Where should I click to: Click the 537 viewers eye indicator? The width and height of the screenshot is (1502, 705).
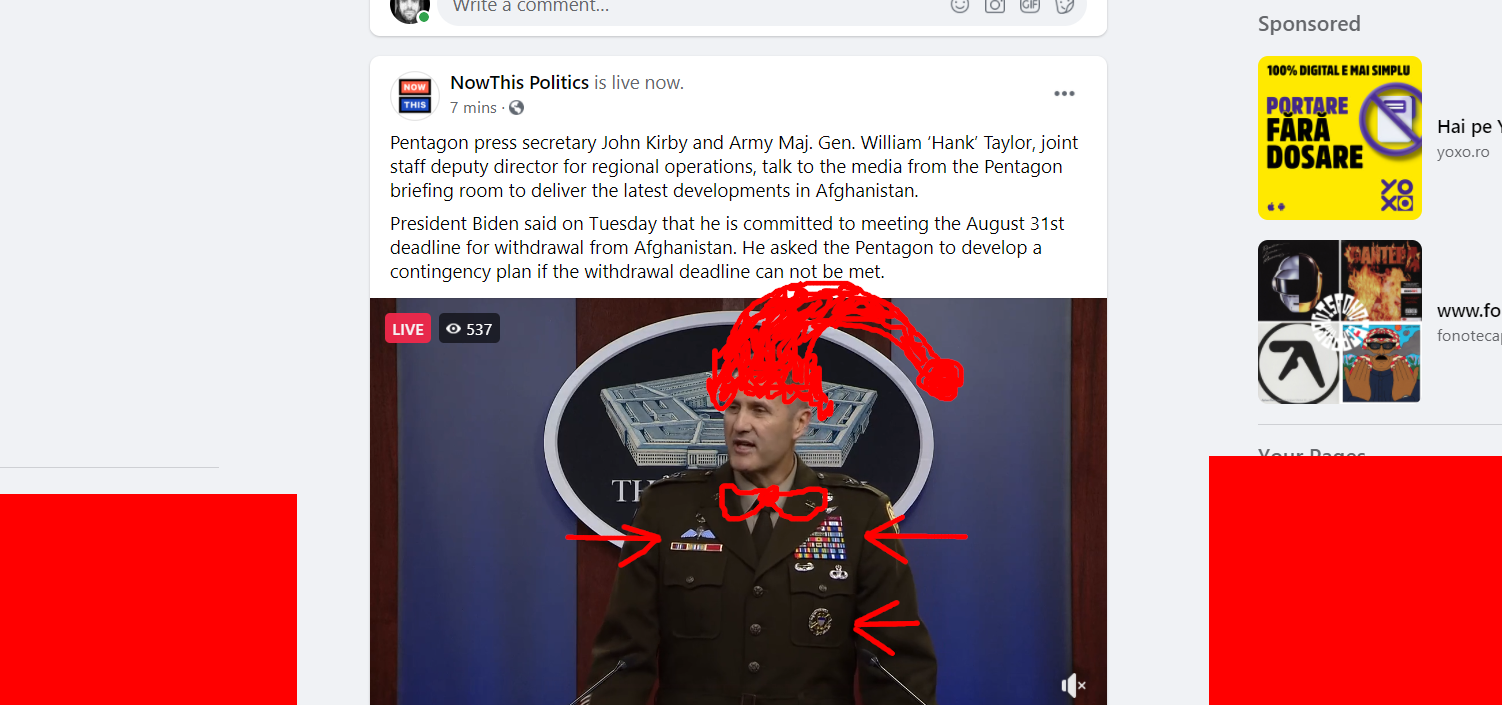click(469, 328)
